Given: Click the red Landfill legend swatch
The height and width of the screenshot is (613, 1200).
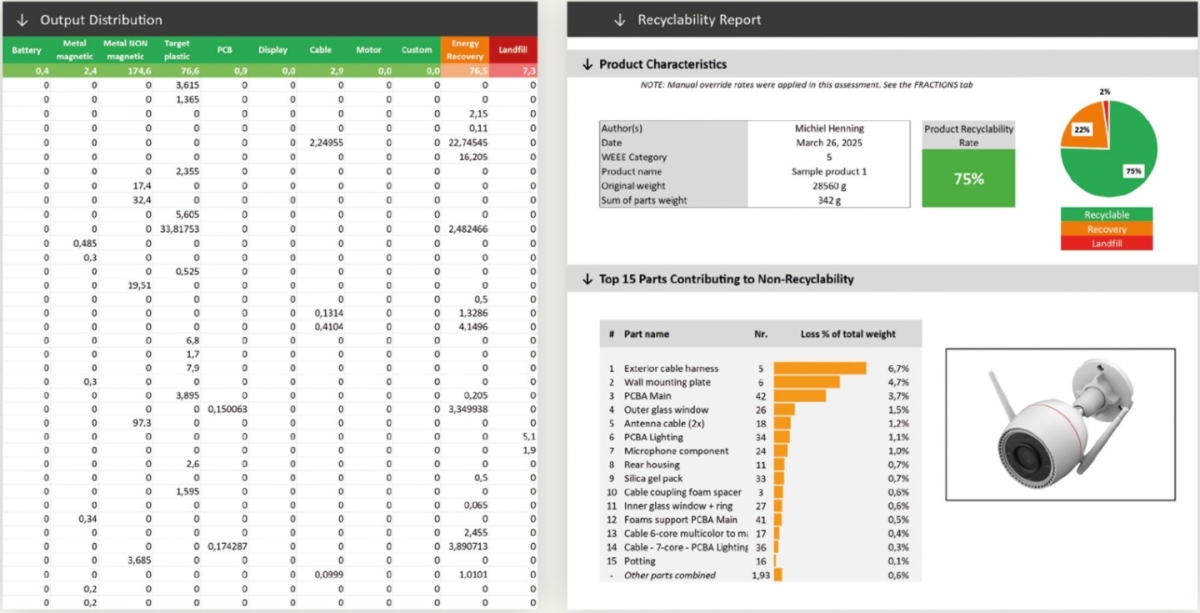Looking at the screenshot, I should coord(1106,243).
